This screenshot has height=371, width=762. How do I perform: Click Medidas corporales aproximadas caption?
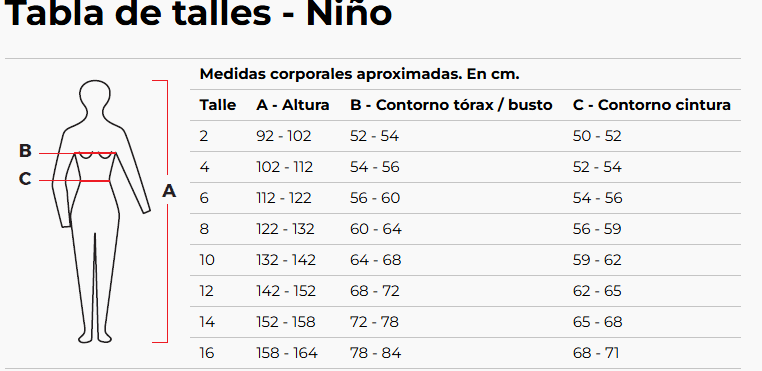(359, 74)
